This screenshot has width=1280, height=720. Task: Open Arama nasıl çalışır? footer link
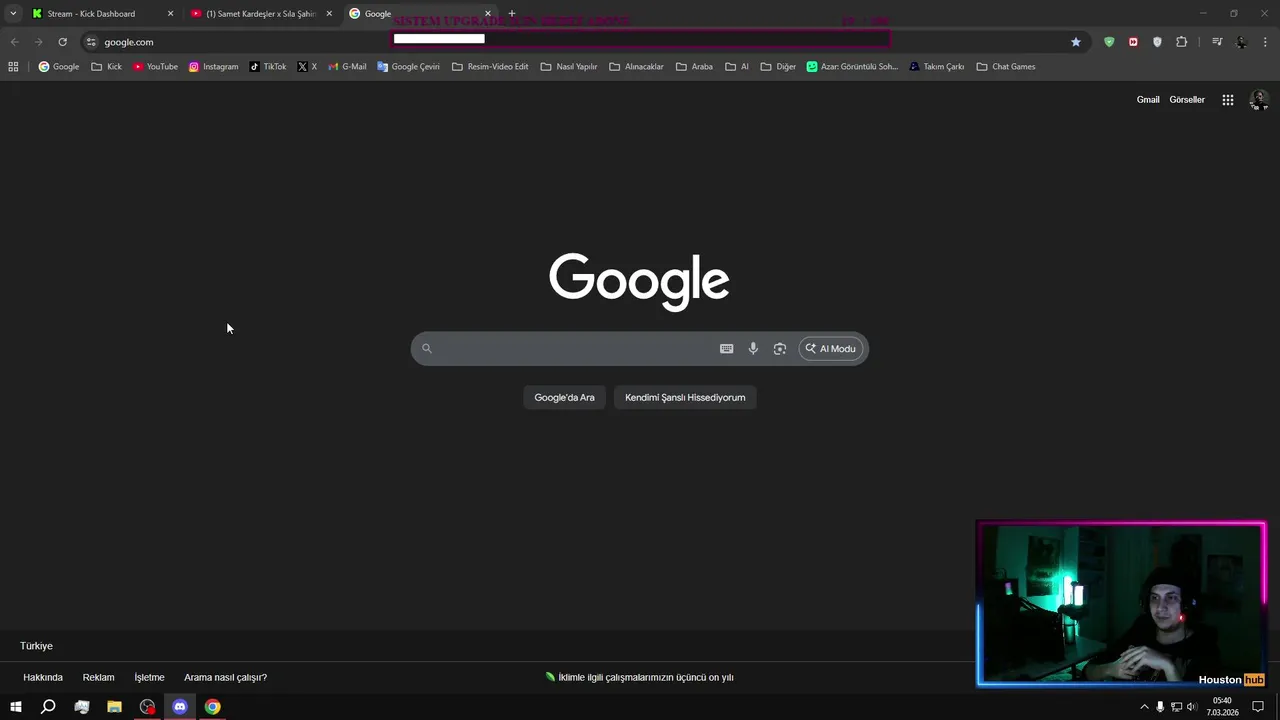225,678
